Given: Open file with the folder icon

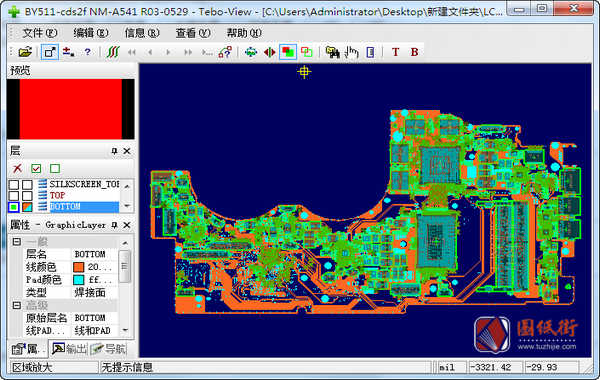Looking at the screenshot, I should (25, 52).
